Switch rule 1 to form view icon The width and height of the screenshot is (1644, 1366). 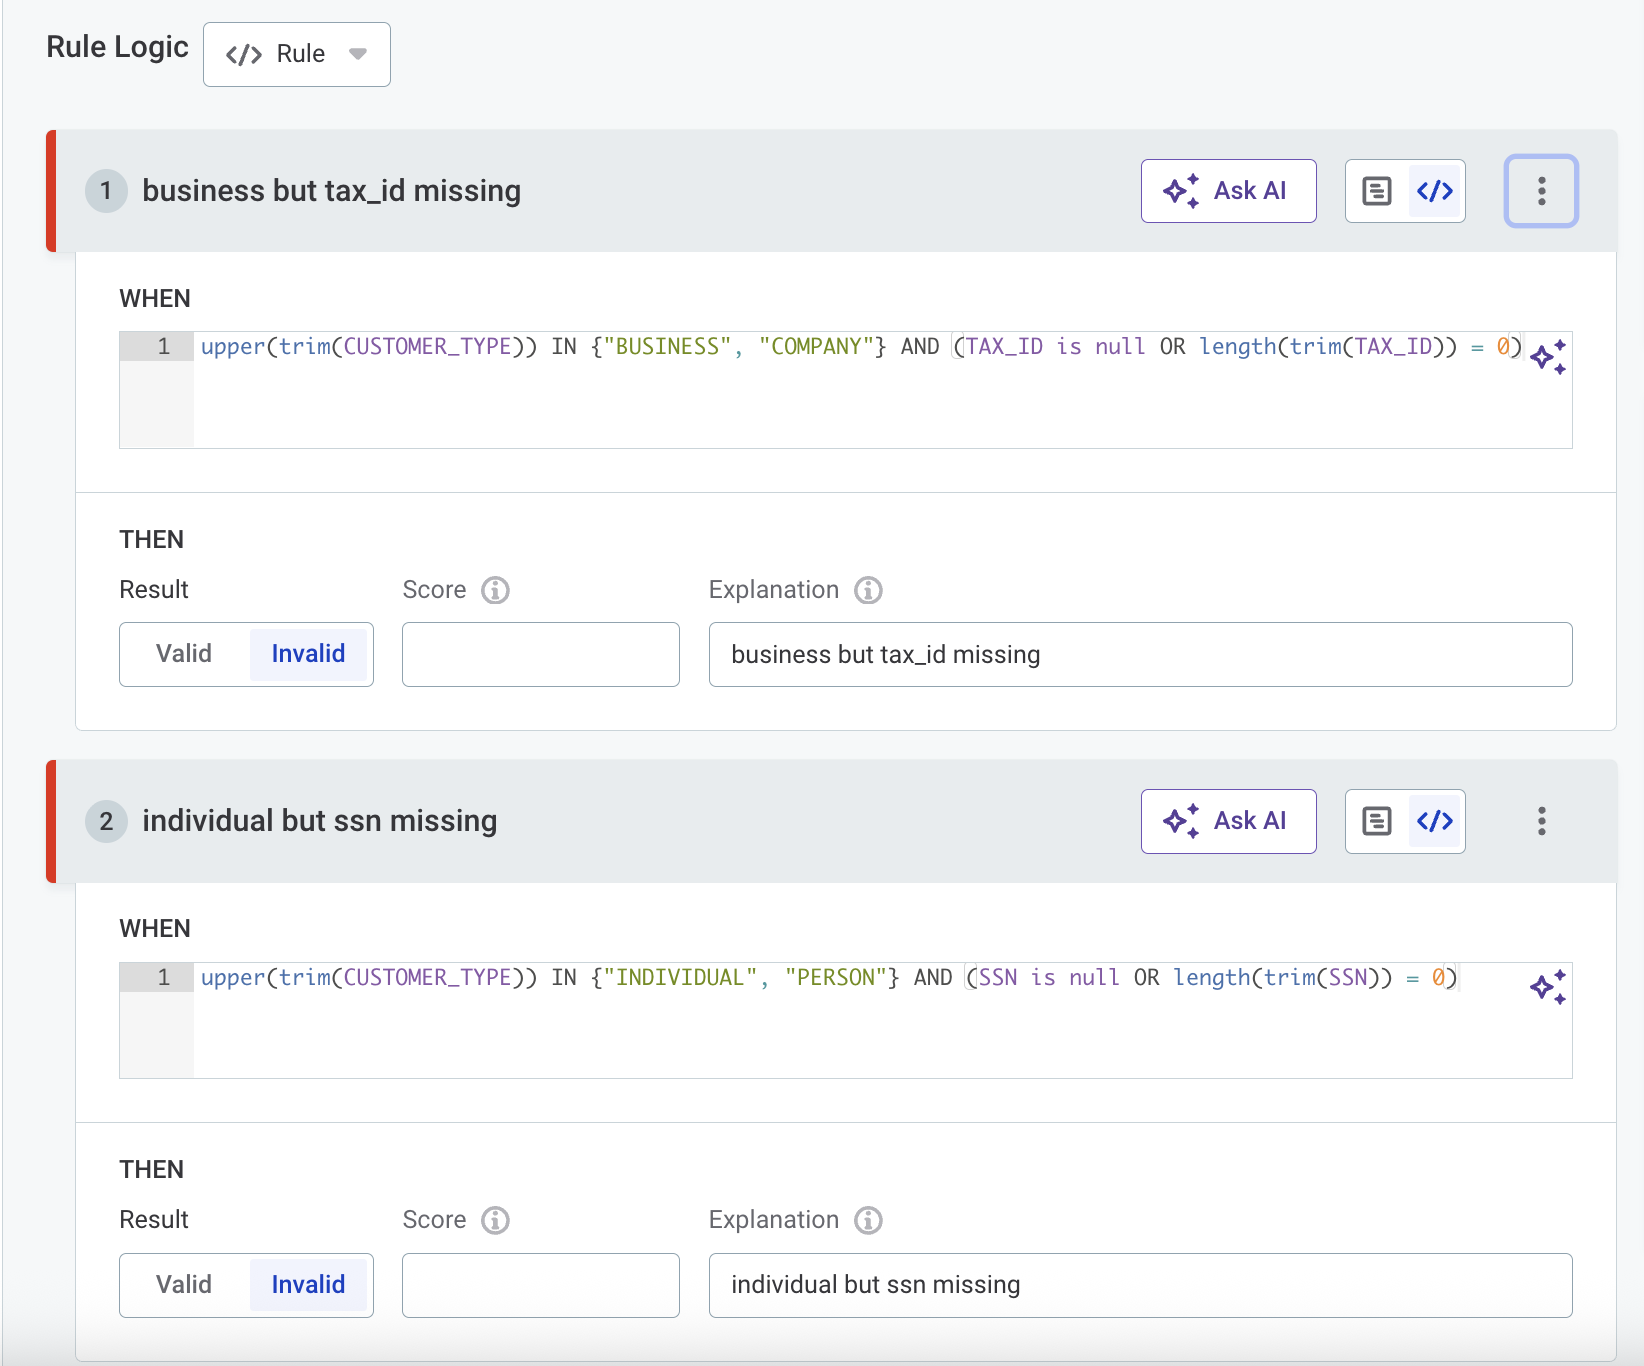point(1377,191)
